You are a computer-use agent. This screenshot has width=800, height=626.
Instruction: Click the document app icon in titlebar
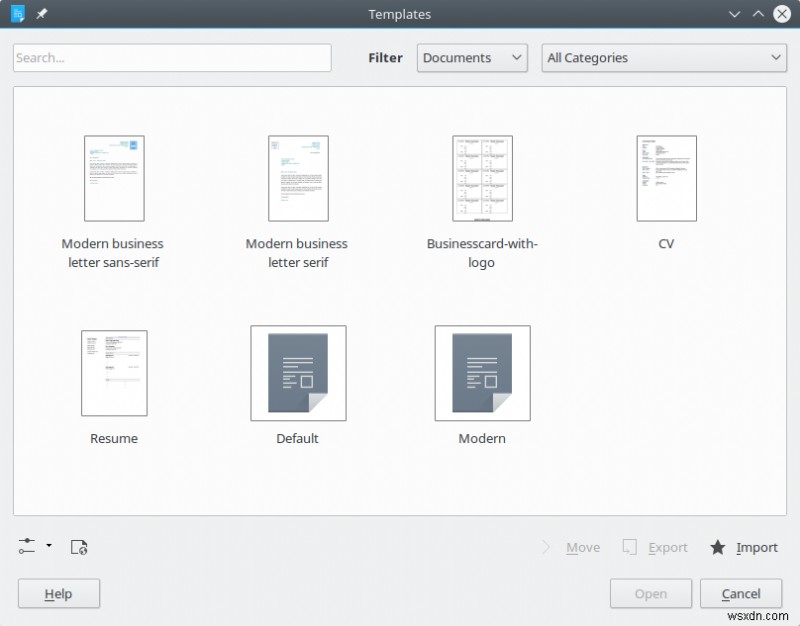[17, 14]
